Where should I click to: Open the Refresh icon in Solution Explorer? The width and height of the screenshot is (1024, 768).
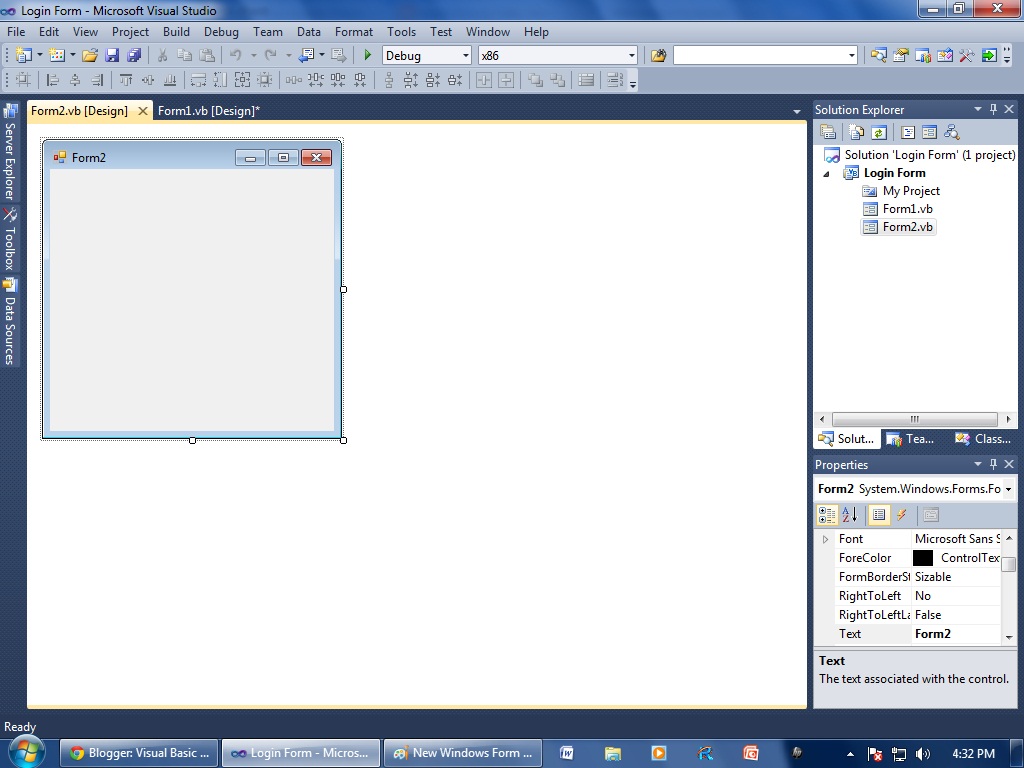[879, 131]
